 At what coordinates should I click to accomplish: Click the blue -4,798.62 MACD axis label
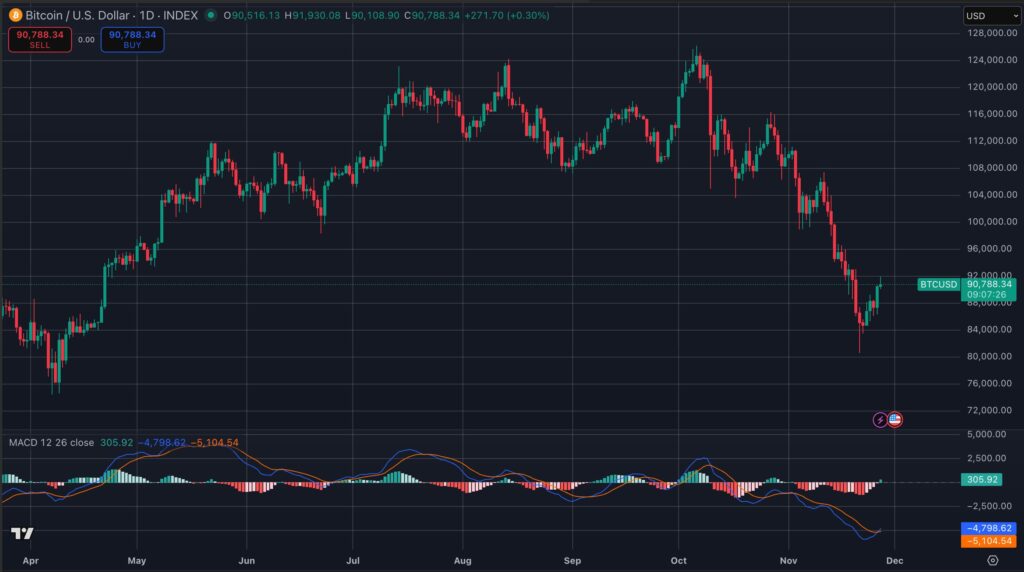[989, 528]
